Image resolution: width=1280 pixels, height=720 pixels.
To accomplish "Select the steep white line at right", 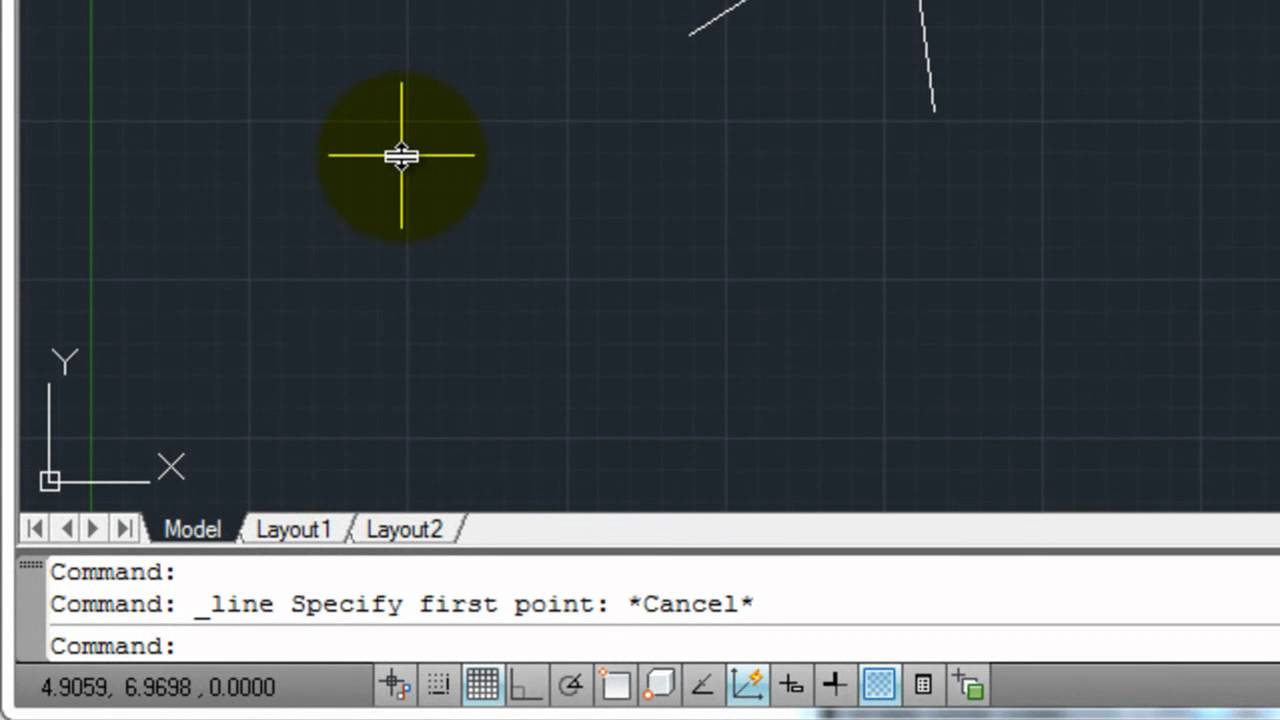I will [x=928, y=56].
